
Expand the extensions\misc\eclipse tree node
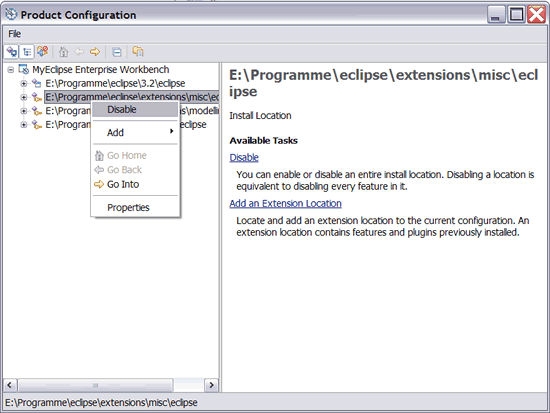(24, 97)
